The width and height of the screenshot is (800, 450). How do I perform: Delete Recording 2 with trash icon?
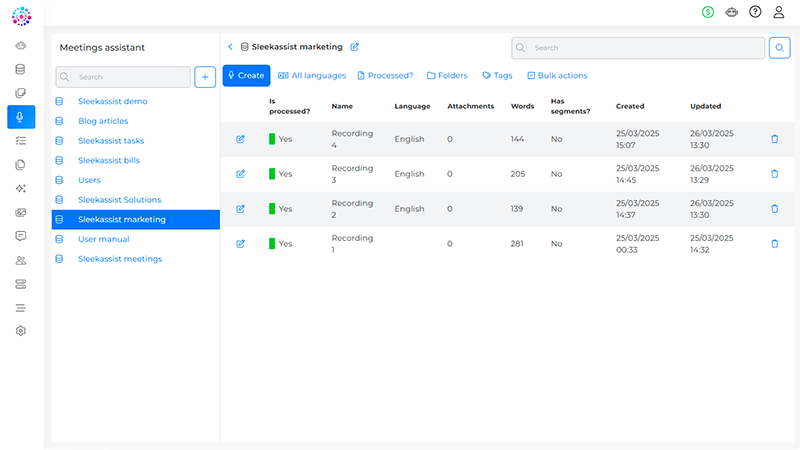(774, 209)
